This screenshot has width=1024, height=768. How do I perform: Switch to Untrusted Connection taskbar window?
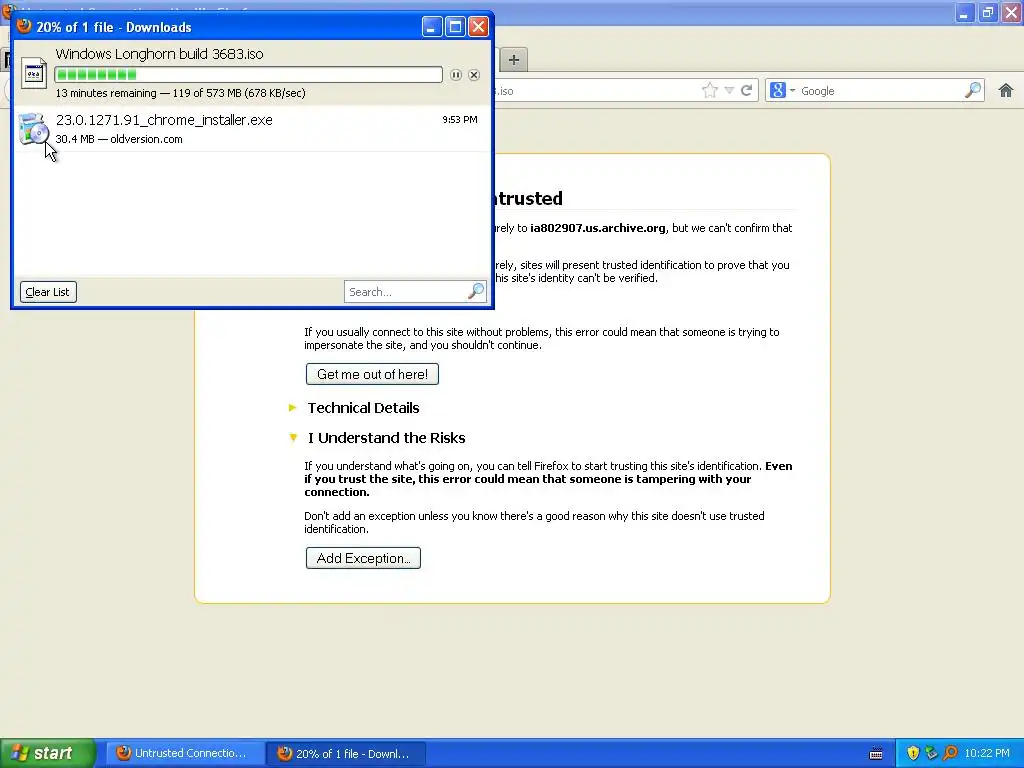(185, 754)
